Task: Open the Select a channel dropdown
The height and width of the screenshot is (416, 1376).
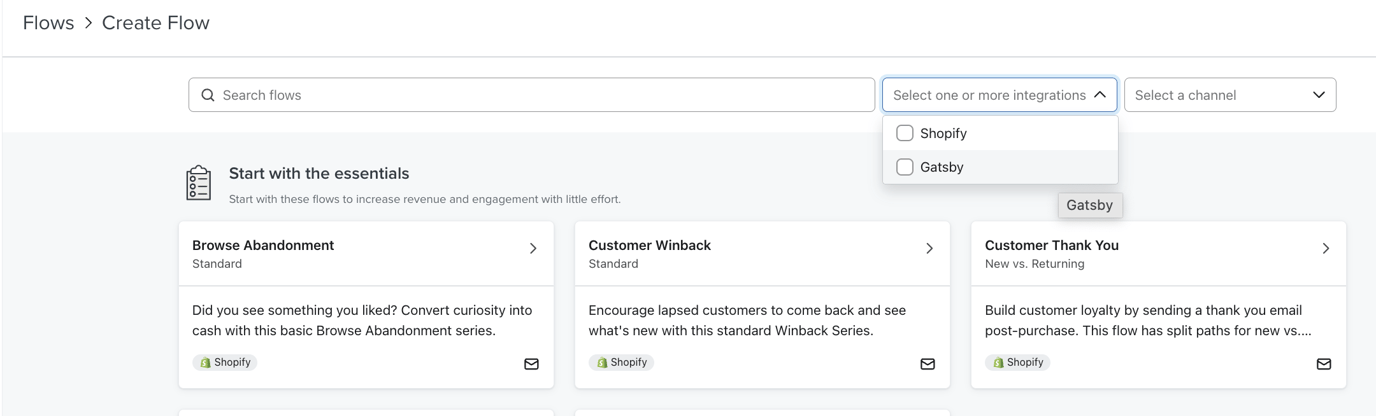Action: [1230, 95]
